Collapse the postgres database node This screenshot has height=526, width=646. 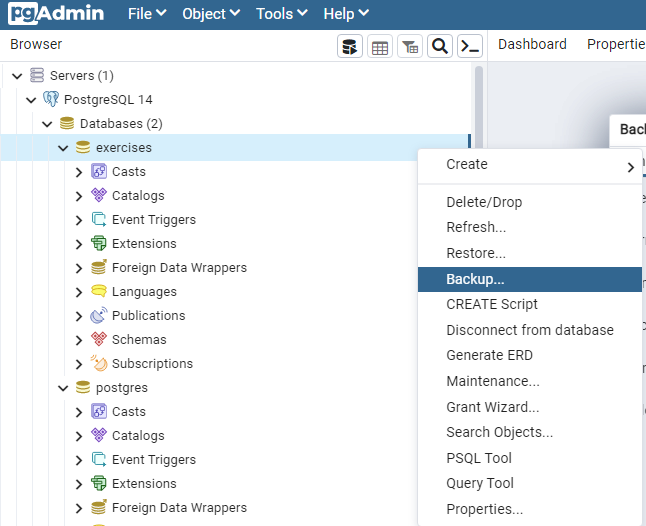(x=63, y=388)
